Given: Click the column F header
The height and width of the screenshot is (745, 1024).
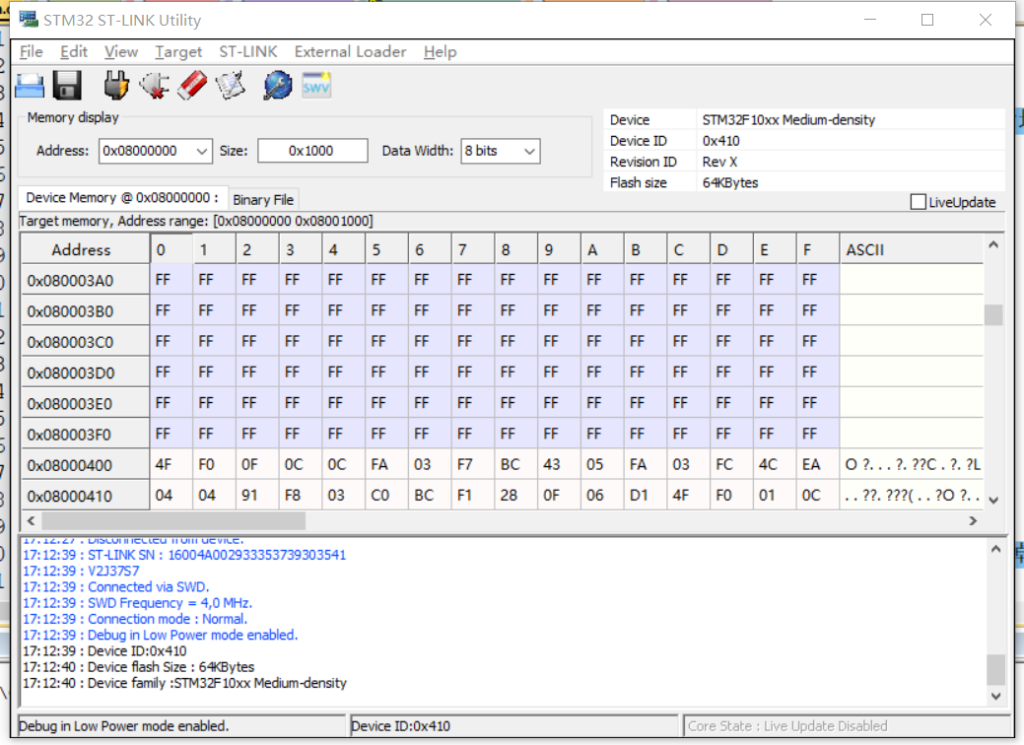Looking at the screenshot, I should click(818, 249).
